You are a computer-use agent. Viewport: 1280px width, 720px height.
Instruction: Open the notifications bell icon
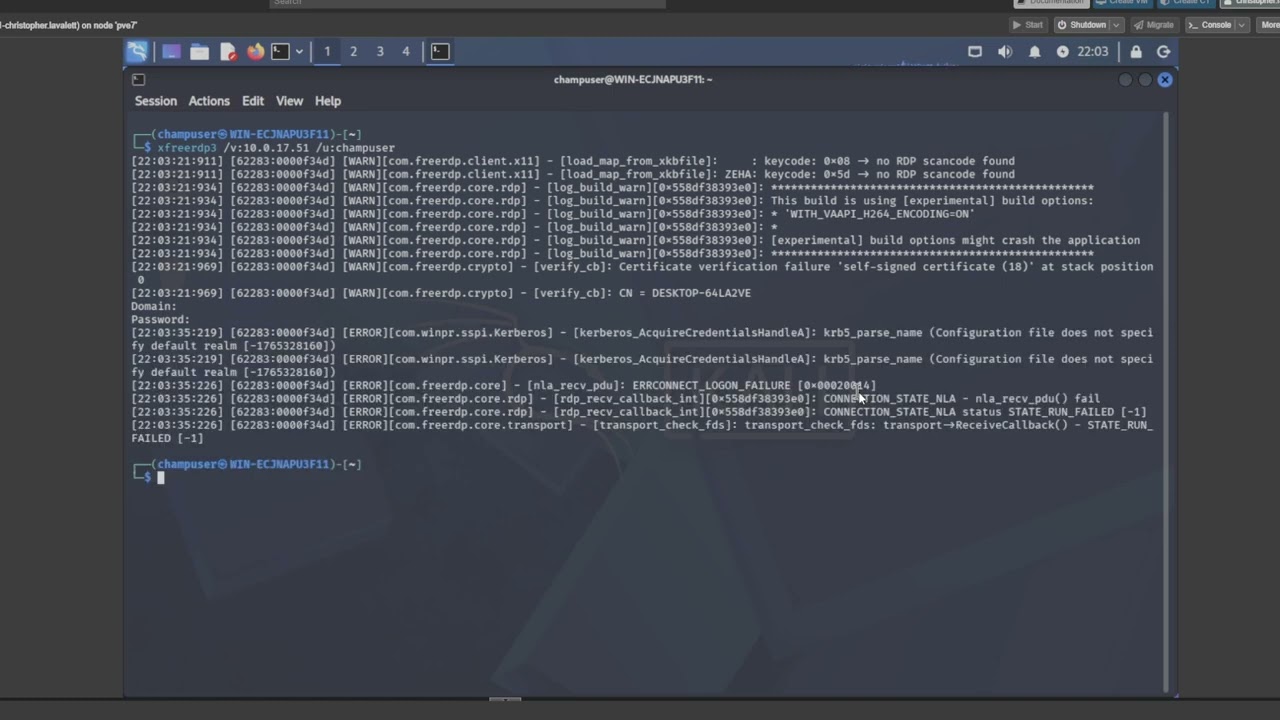tap(1035, 52)
